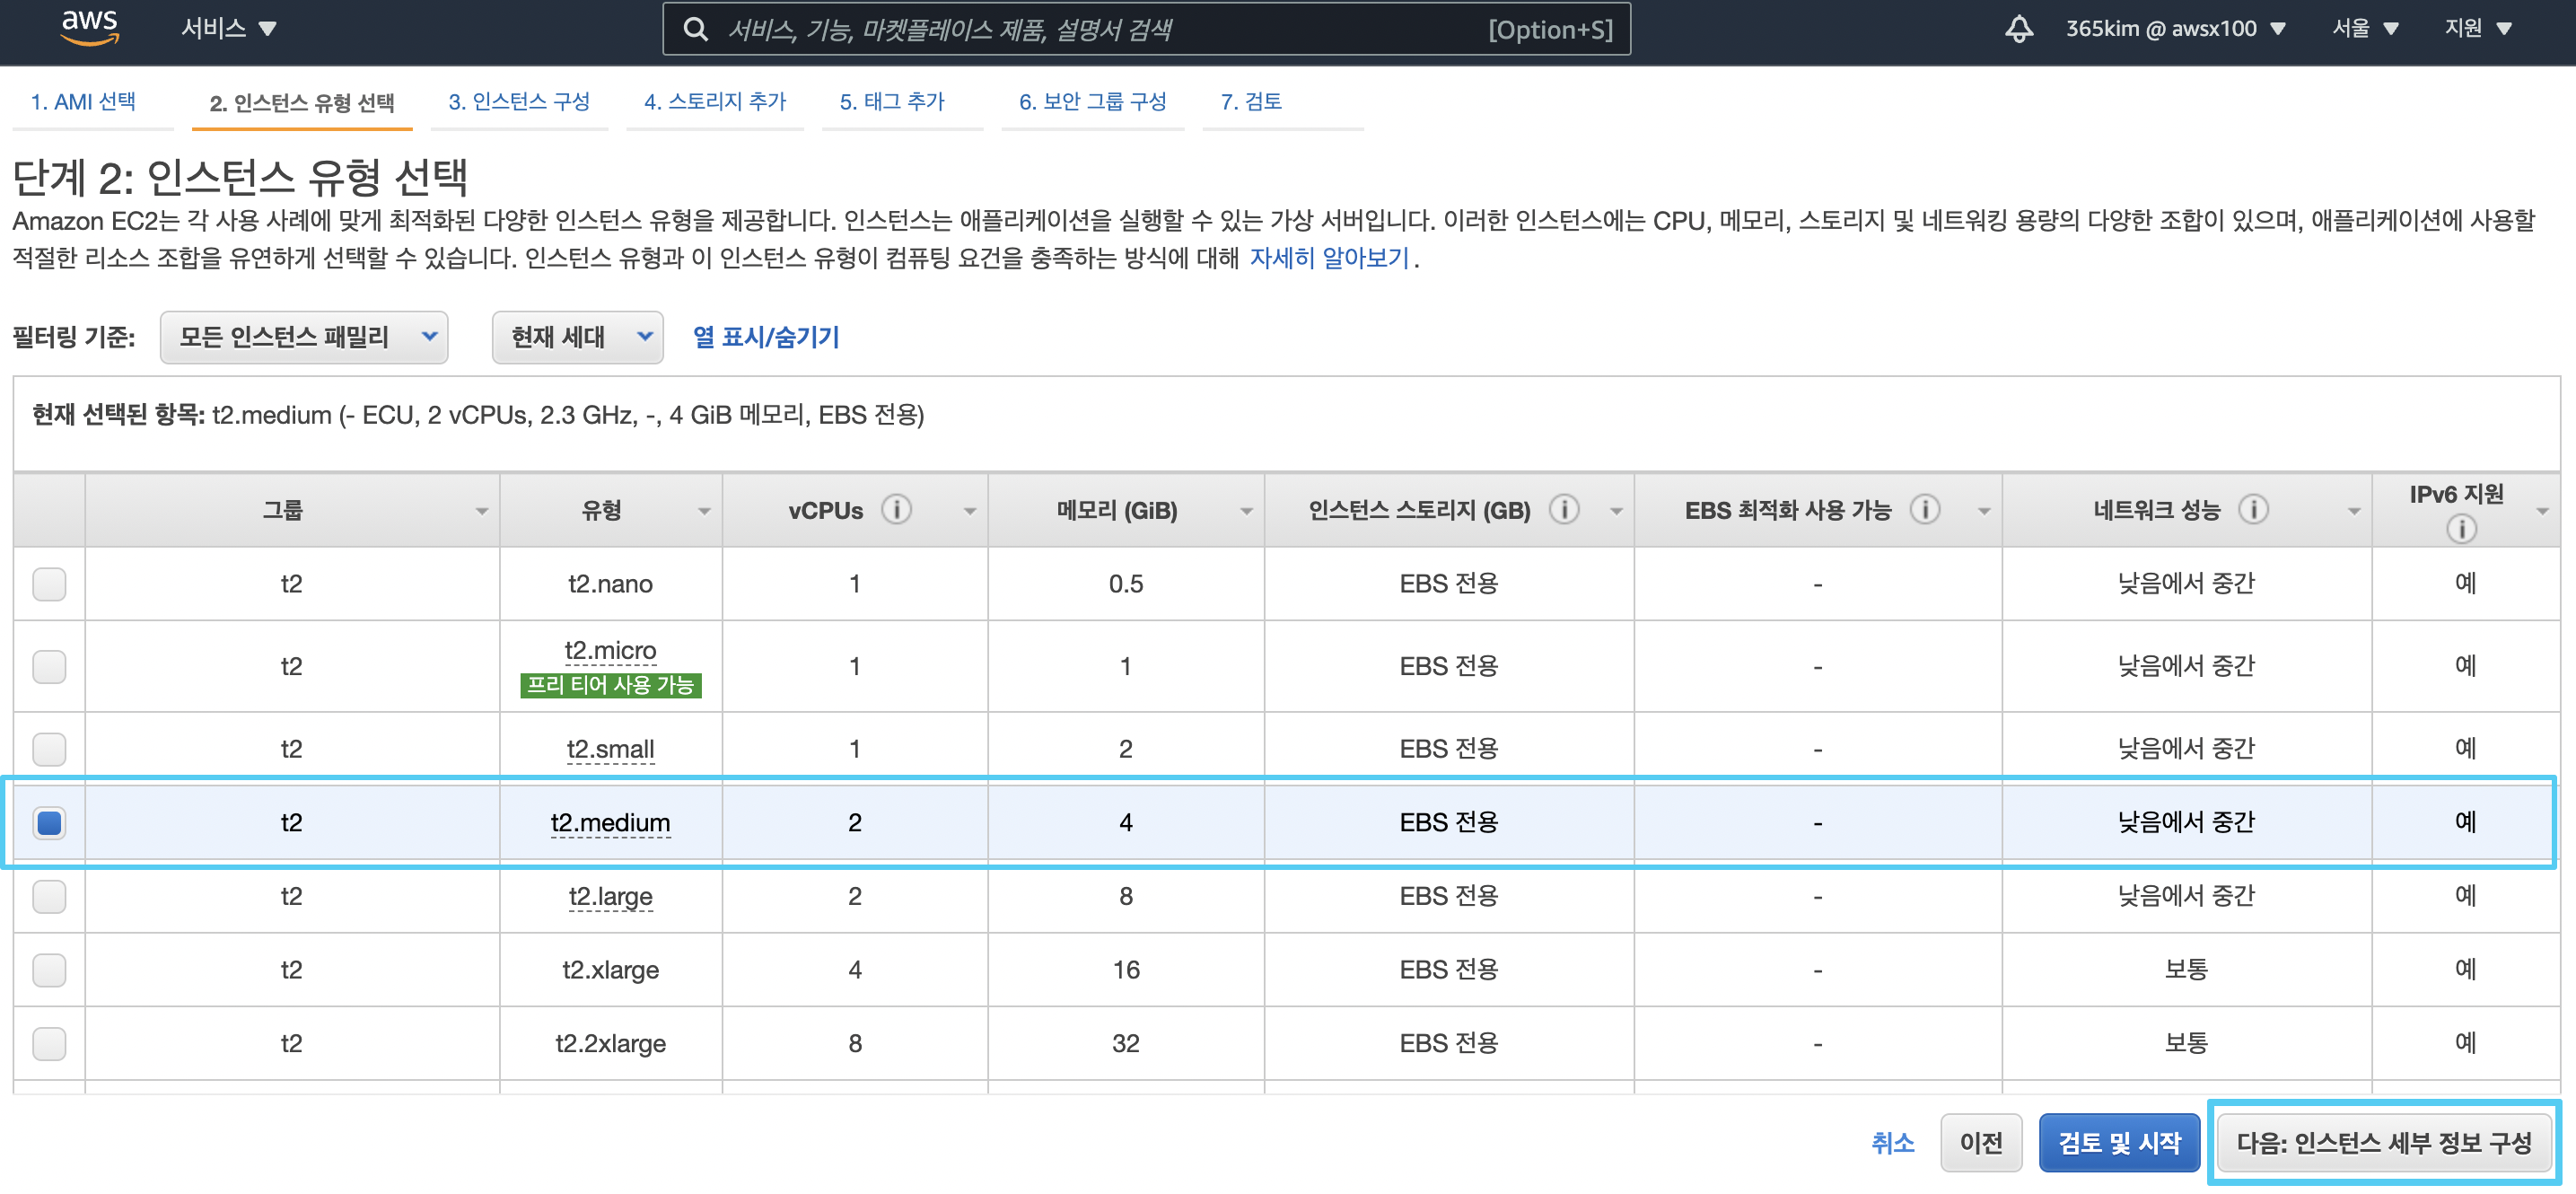Image resolution: width=2576 pixels, height=1194 pixels.
Task: Expand the 서울 region selector
Action: tap(2364, 28)
